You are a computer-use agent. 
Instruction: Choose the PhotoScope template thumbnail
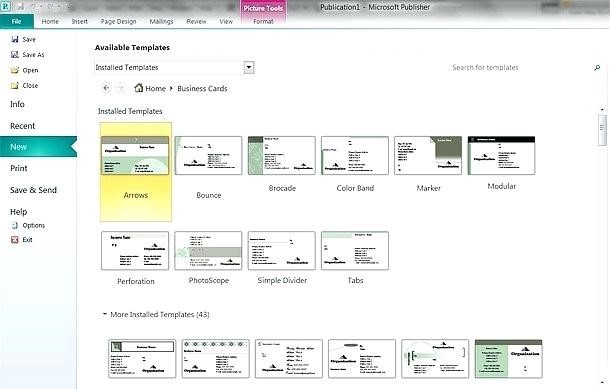(x=208, y=251)
